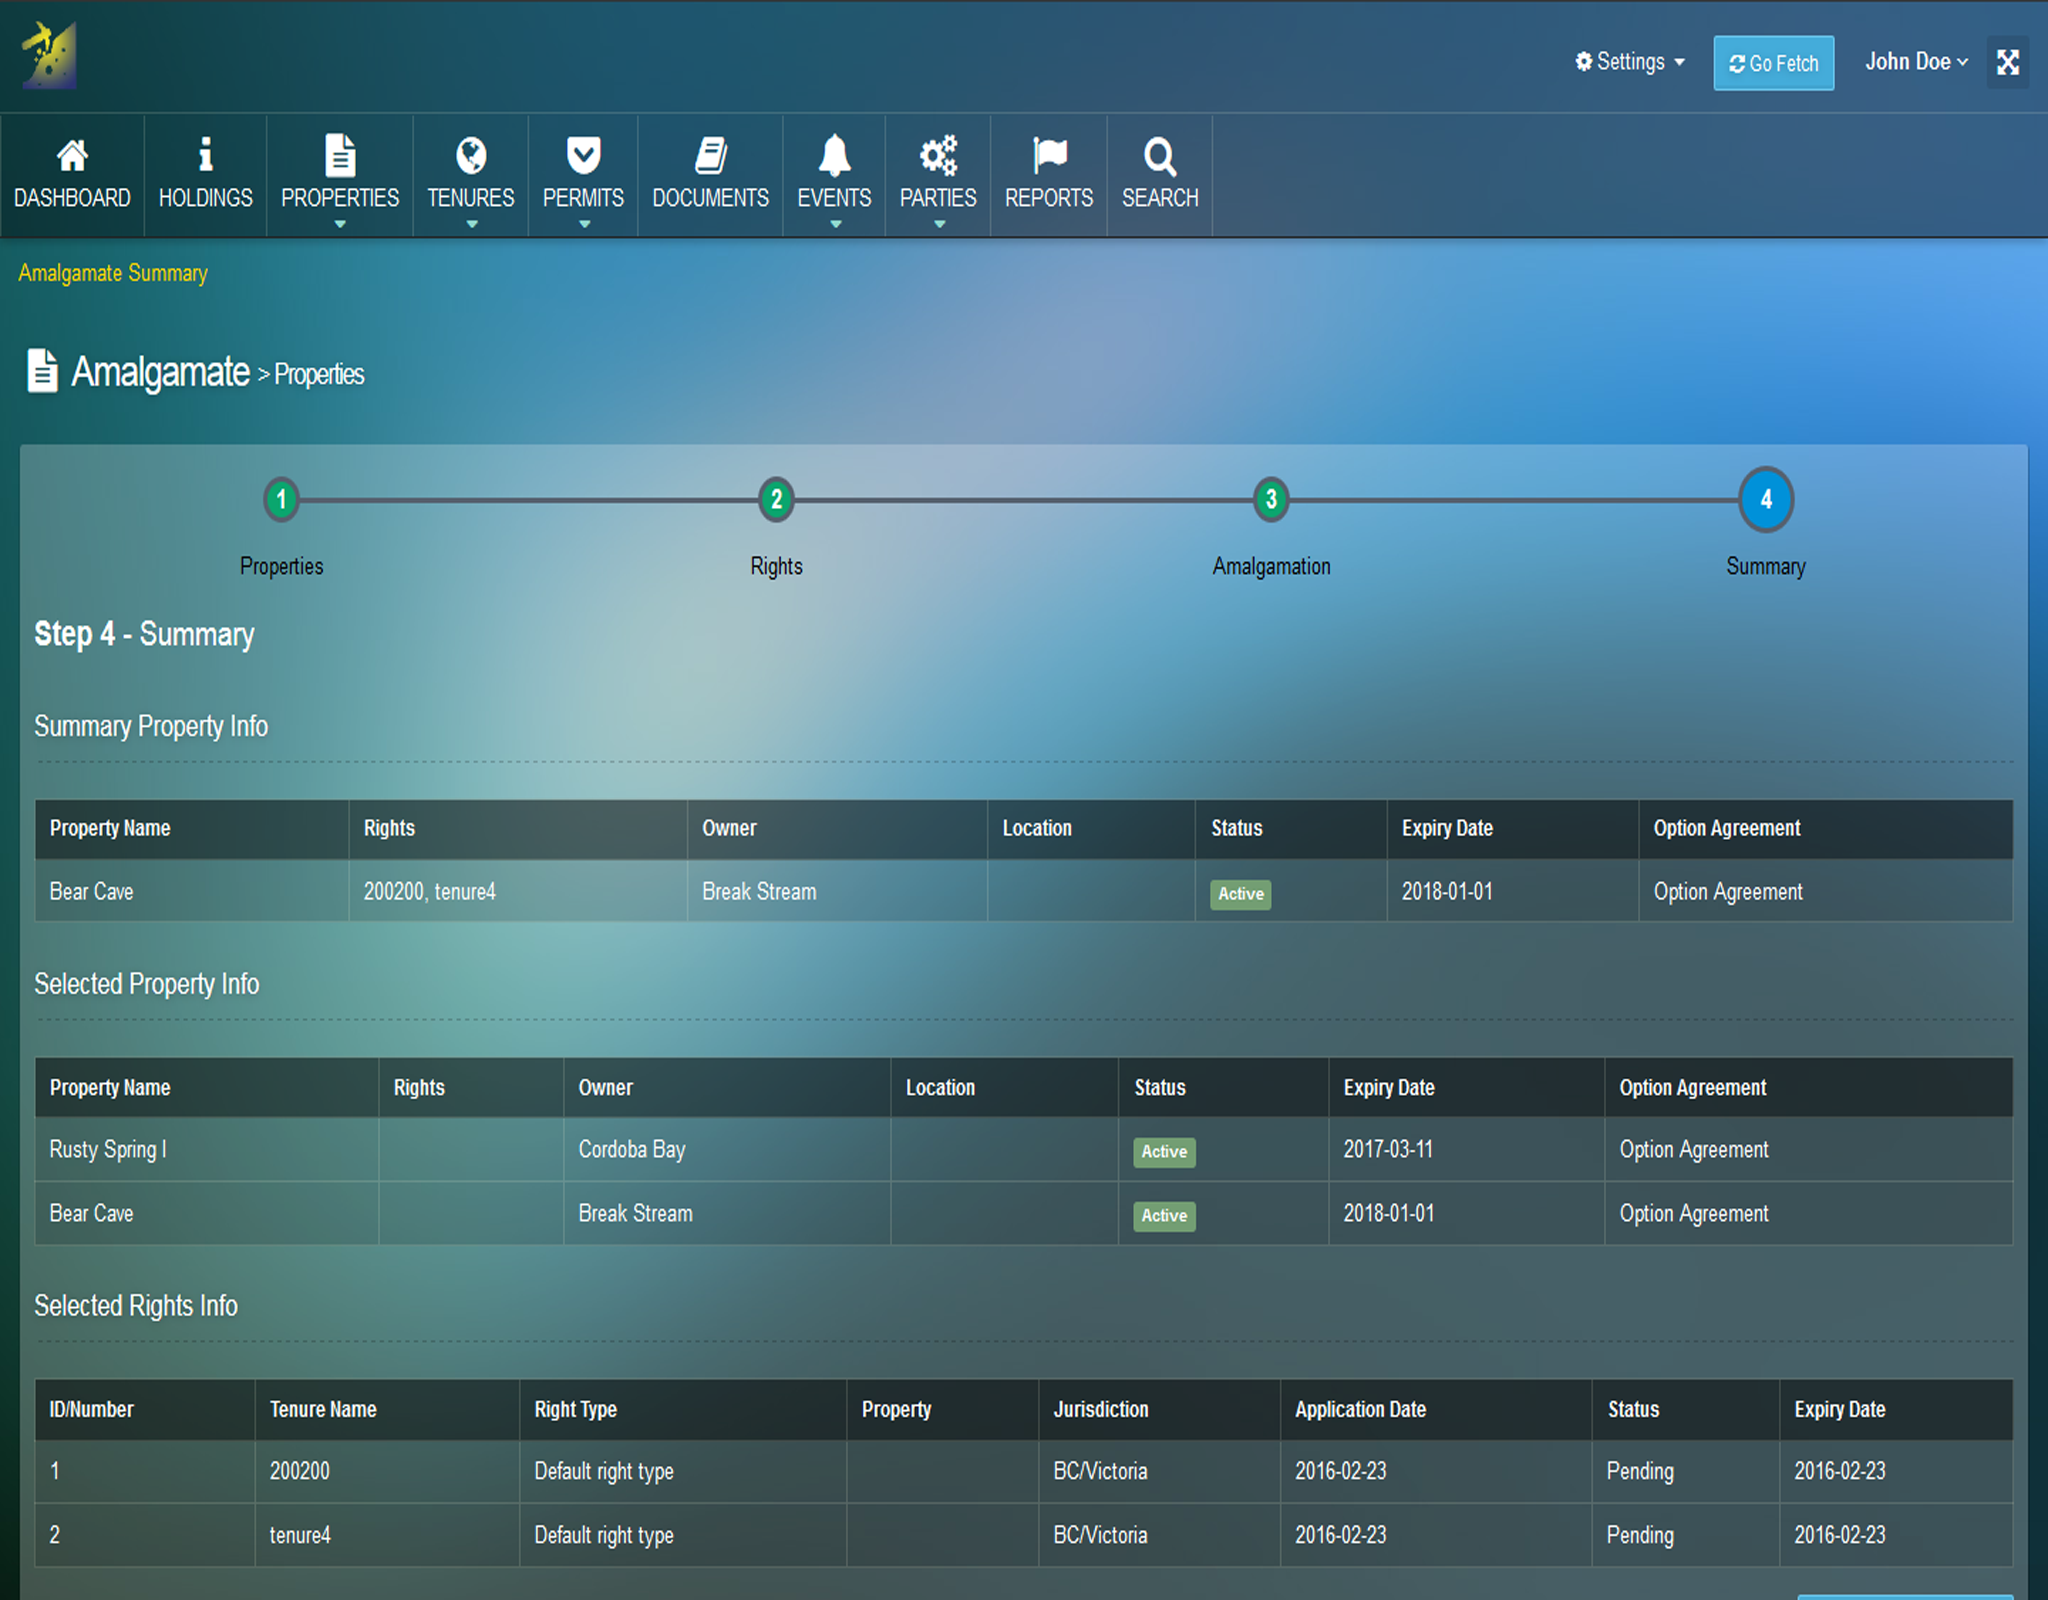Open the Settings dropdown

[1630, 61]
